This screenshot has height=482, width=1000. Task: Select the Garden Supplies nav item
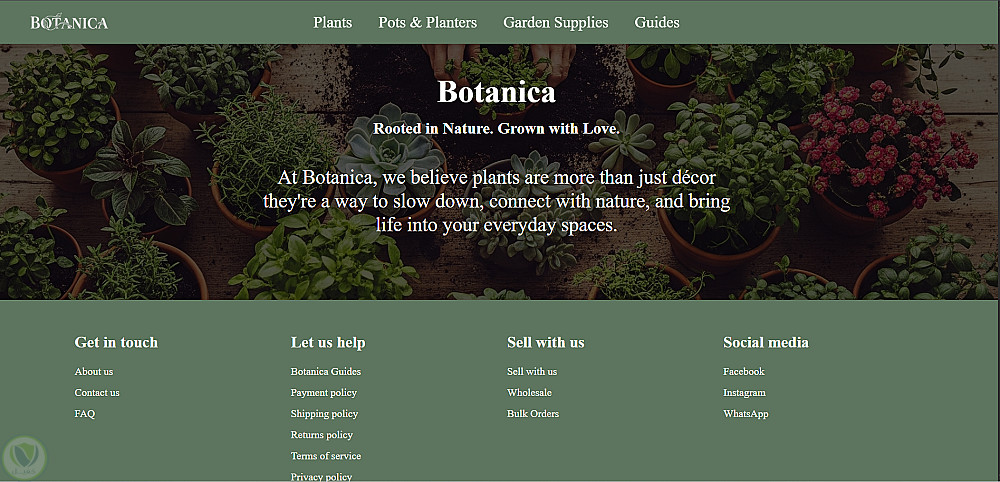click(555, 22)
